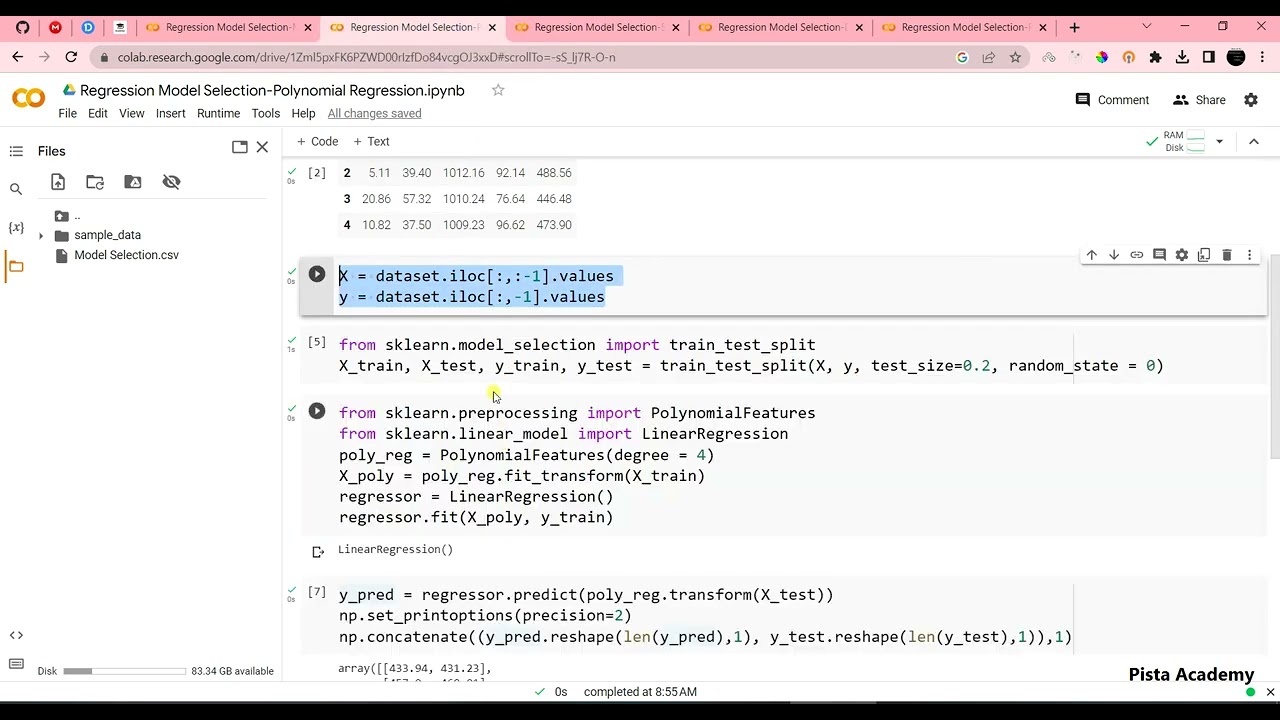
Task: Switch to last Regression Model Selection tab
Action: point(964,27)
